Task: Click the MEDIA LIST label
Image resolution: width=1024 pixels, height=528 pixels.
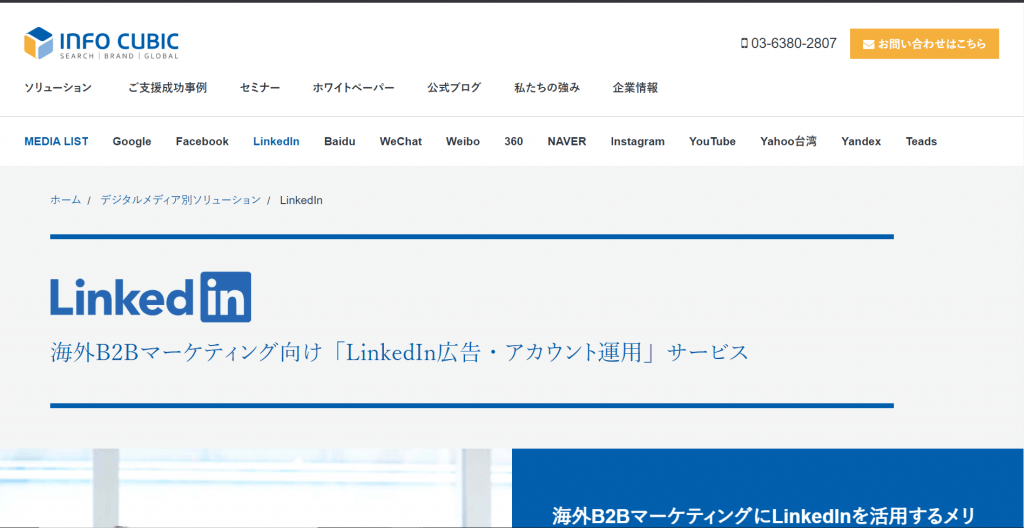Action: click(x=56, y=141)
